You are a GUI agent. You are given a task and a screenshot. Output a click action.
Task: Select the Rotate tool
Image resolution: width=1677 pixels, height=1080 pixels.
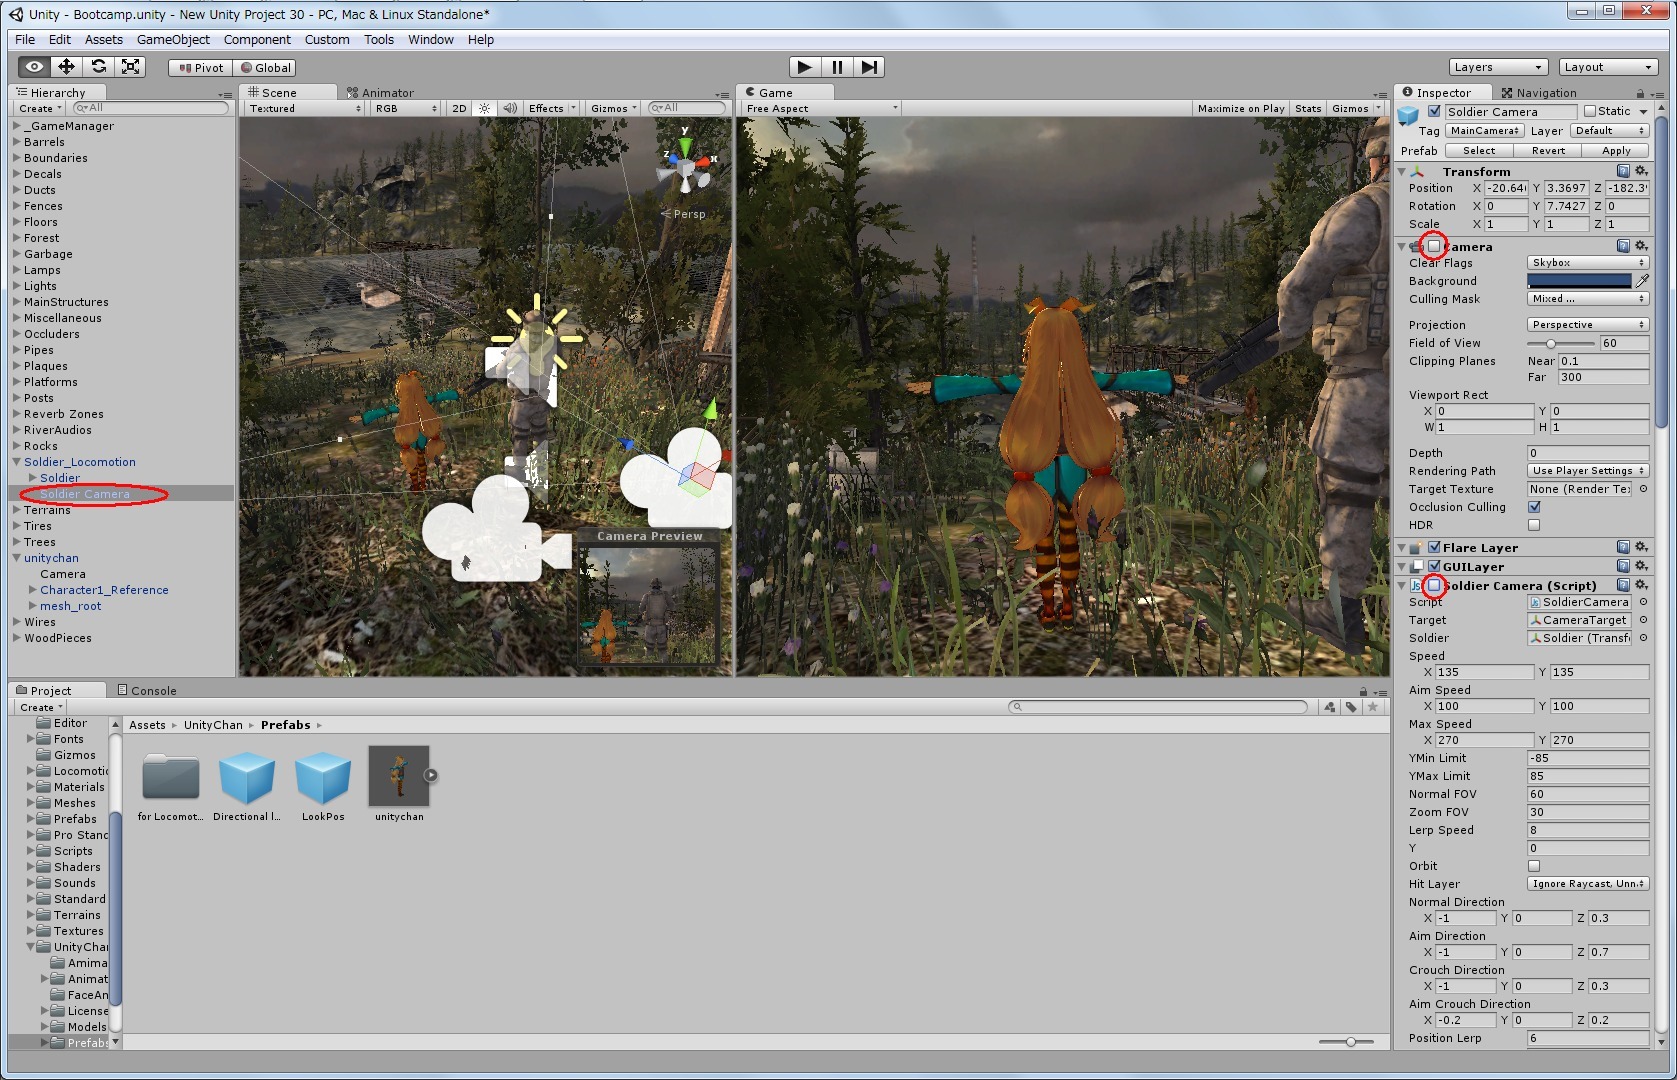98,67
